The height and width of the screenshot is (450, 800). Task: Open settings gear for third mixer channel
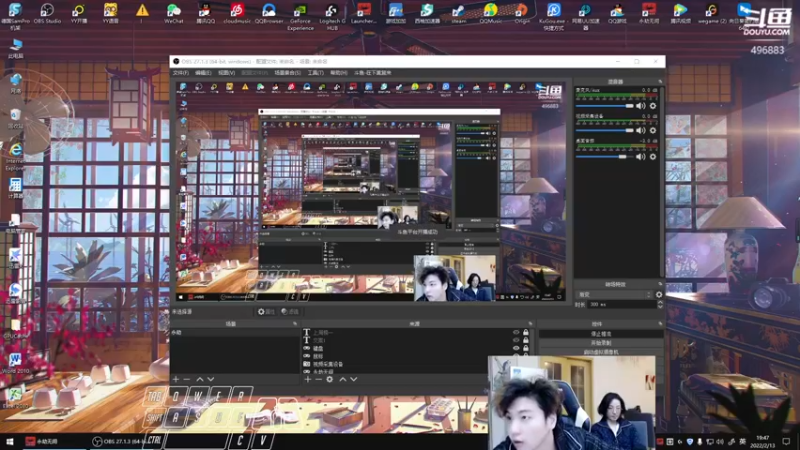point(653,157)
